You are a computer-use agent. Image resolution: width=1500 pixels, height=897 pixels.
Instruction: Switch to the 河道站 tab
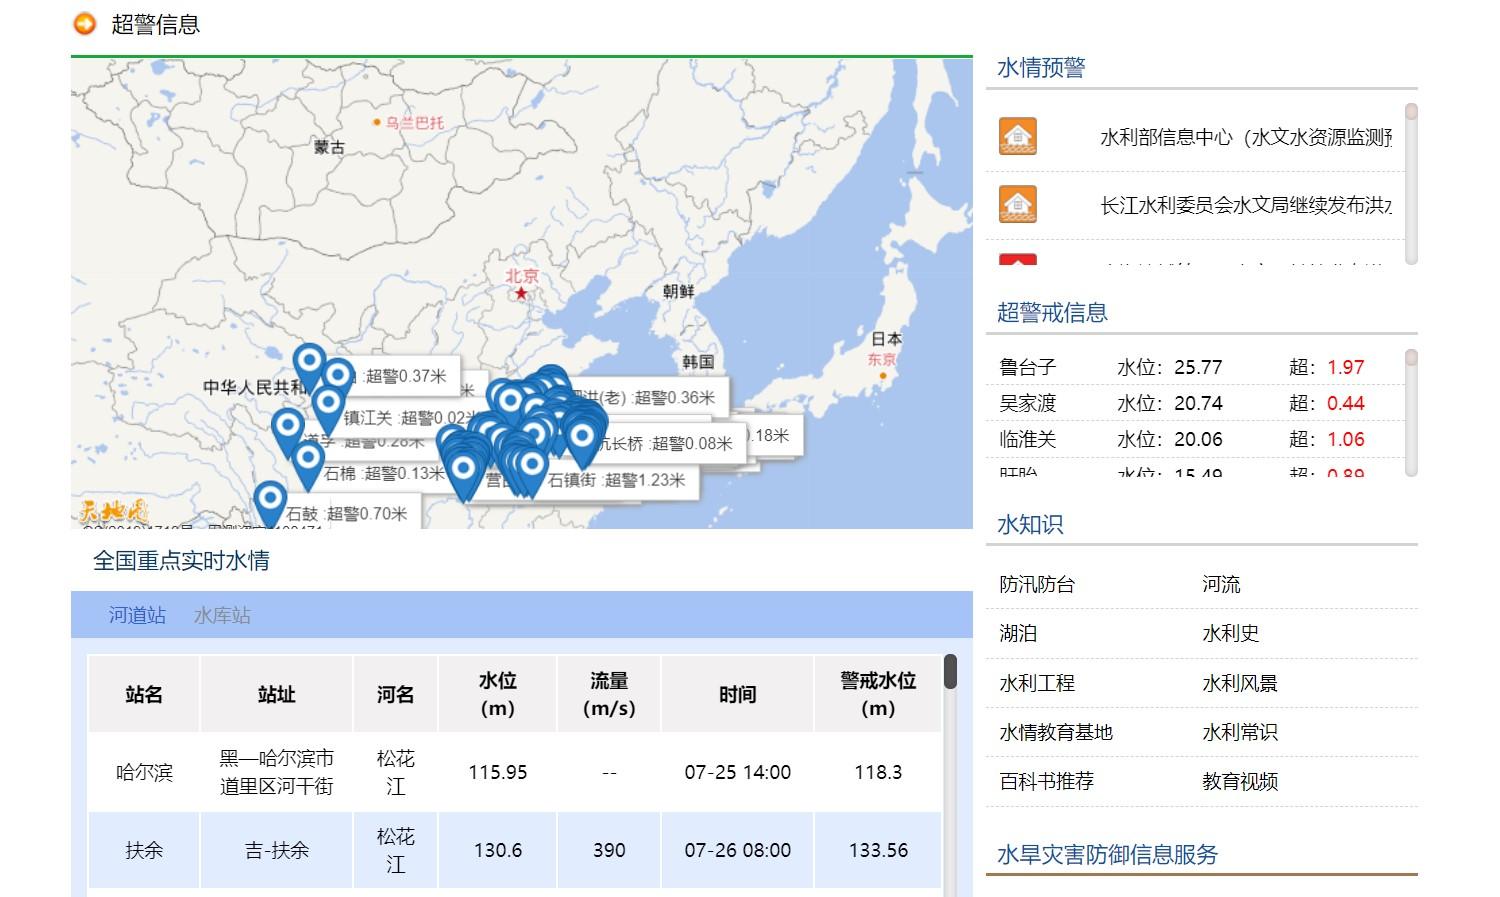[137, 615]
